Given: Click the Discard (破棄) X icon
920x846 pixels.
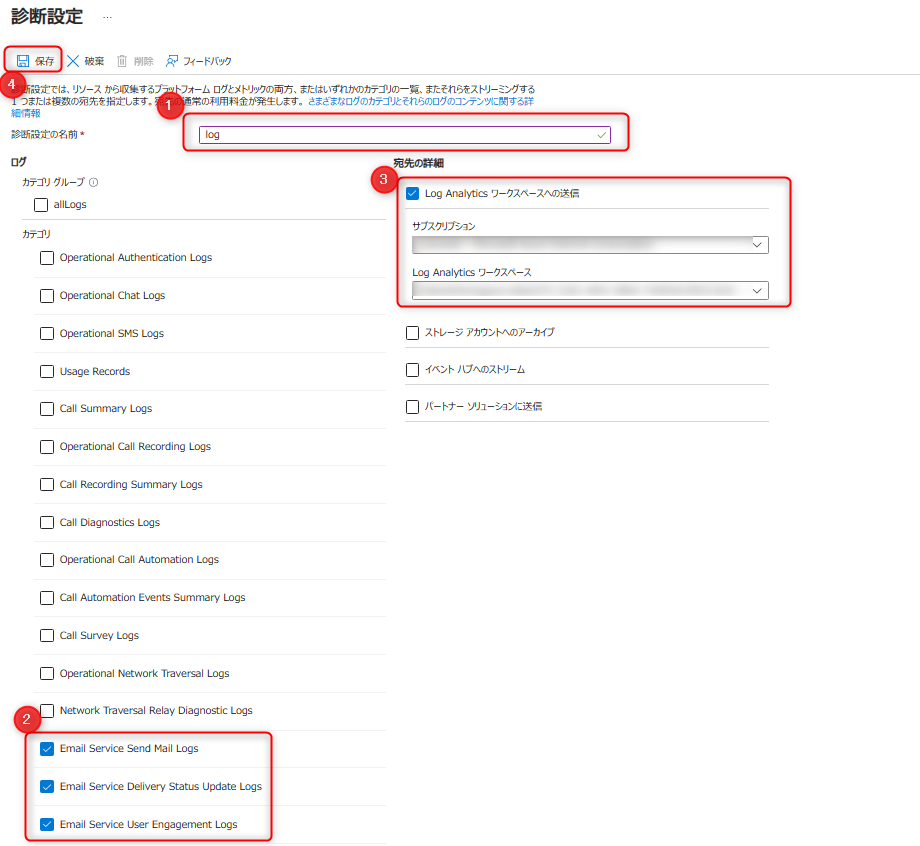Looking at the screenshot, I should (73, 61).
